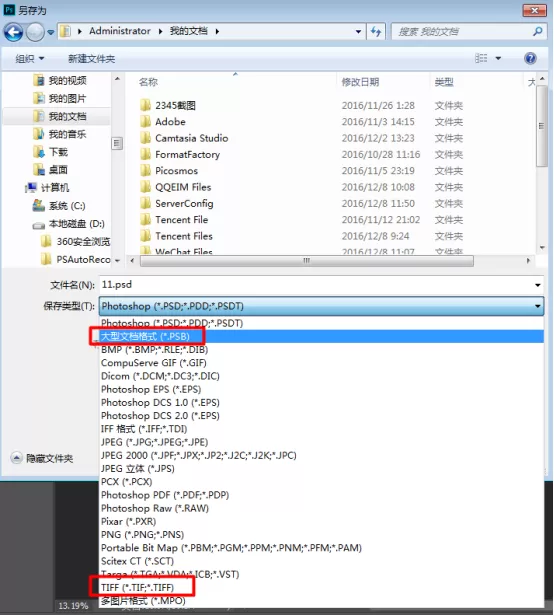Viewport: 554px width, 615px height.
Task: Click the file list vertical scrollbar
Action: pos(542,126)
